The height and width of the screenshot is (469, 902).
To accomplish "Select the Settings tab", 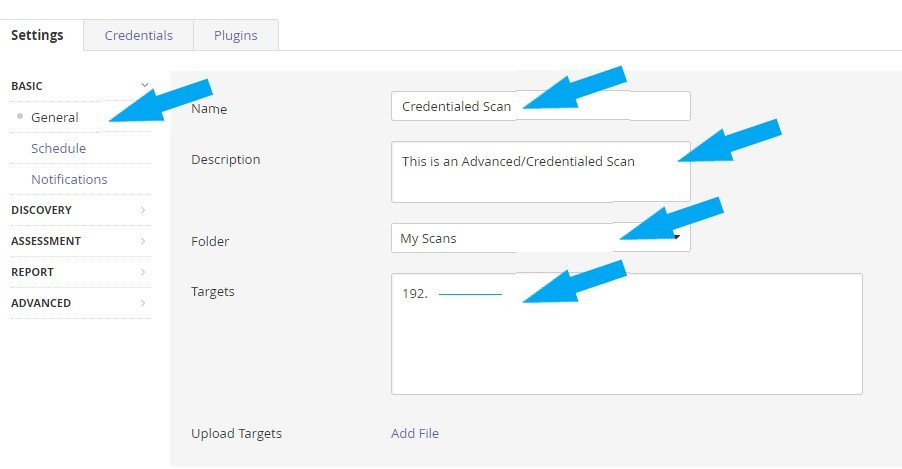I will click(x=37, y=35).
